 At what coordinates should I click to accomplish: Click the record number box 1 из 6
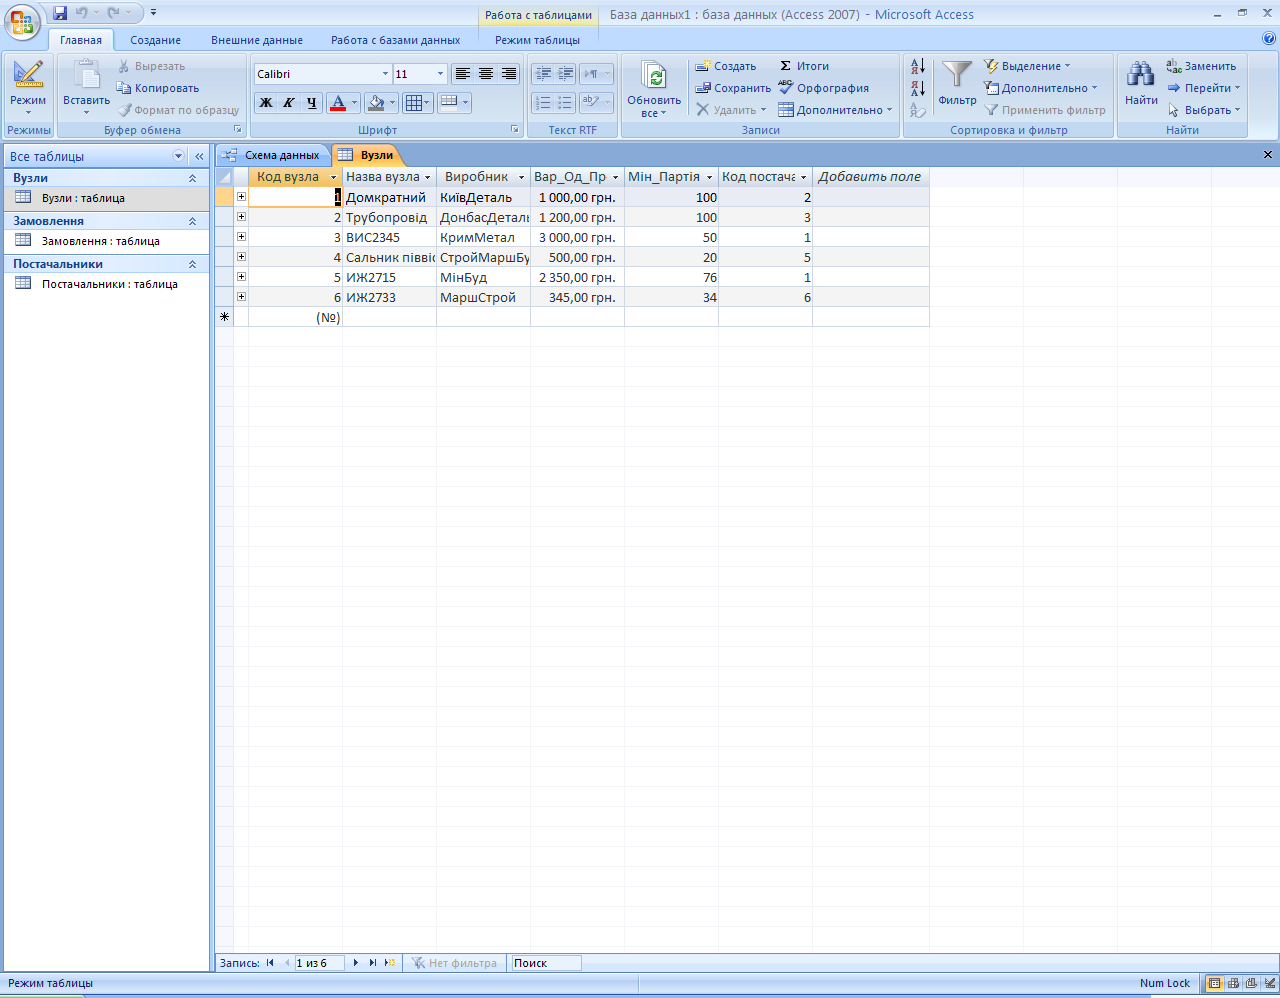[319, 963]
